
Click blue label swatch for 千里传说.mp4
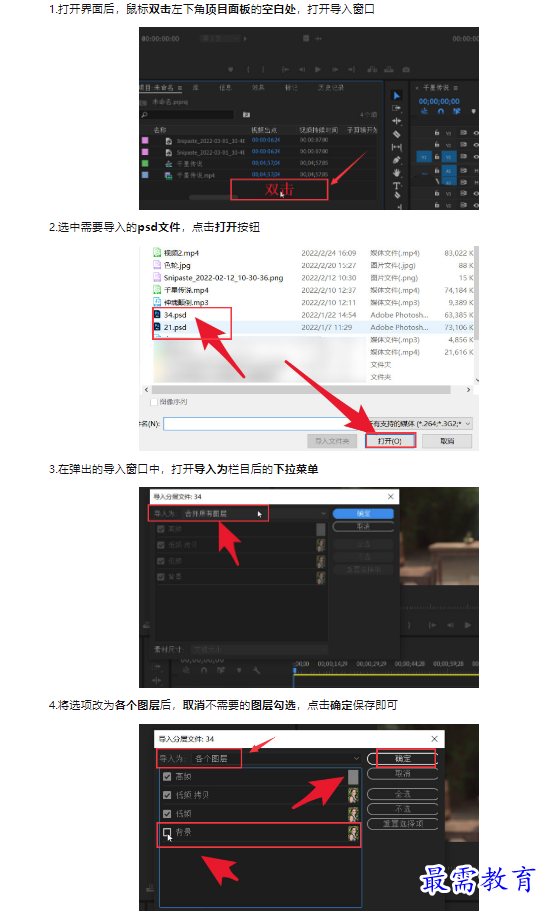point(145,175)
